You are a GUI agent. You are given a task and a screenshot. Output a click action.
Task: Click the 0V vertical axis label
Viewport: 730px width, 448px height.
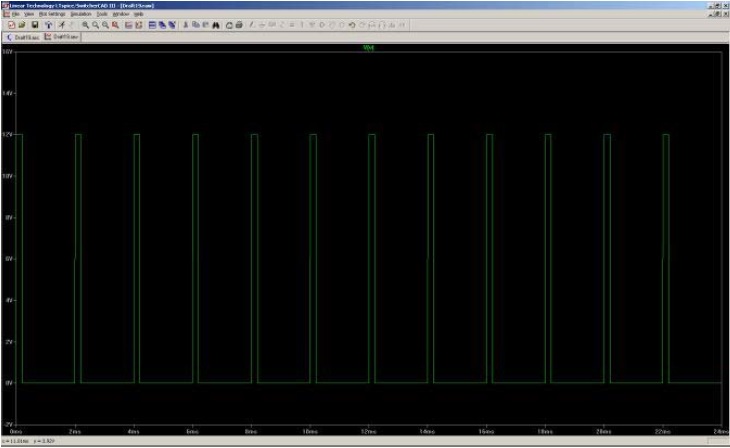8,383
